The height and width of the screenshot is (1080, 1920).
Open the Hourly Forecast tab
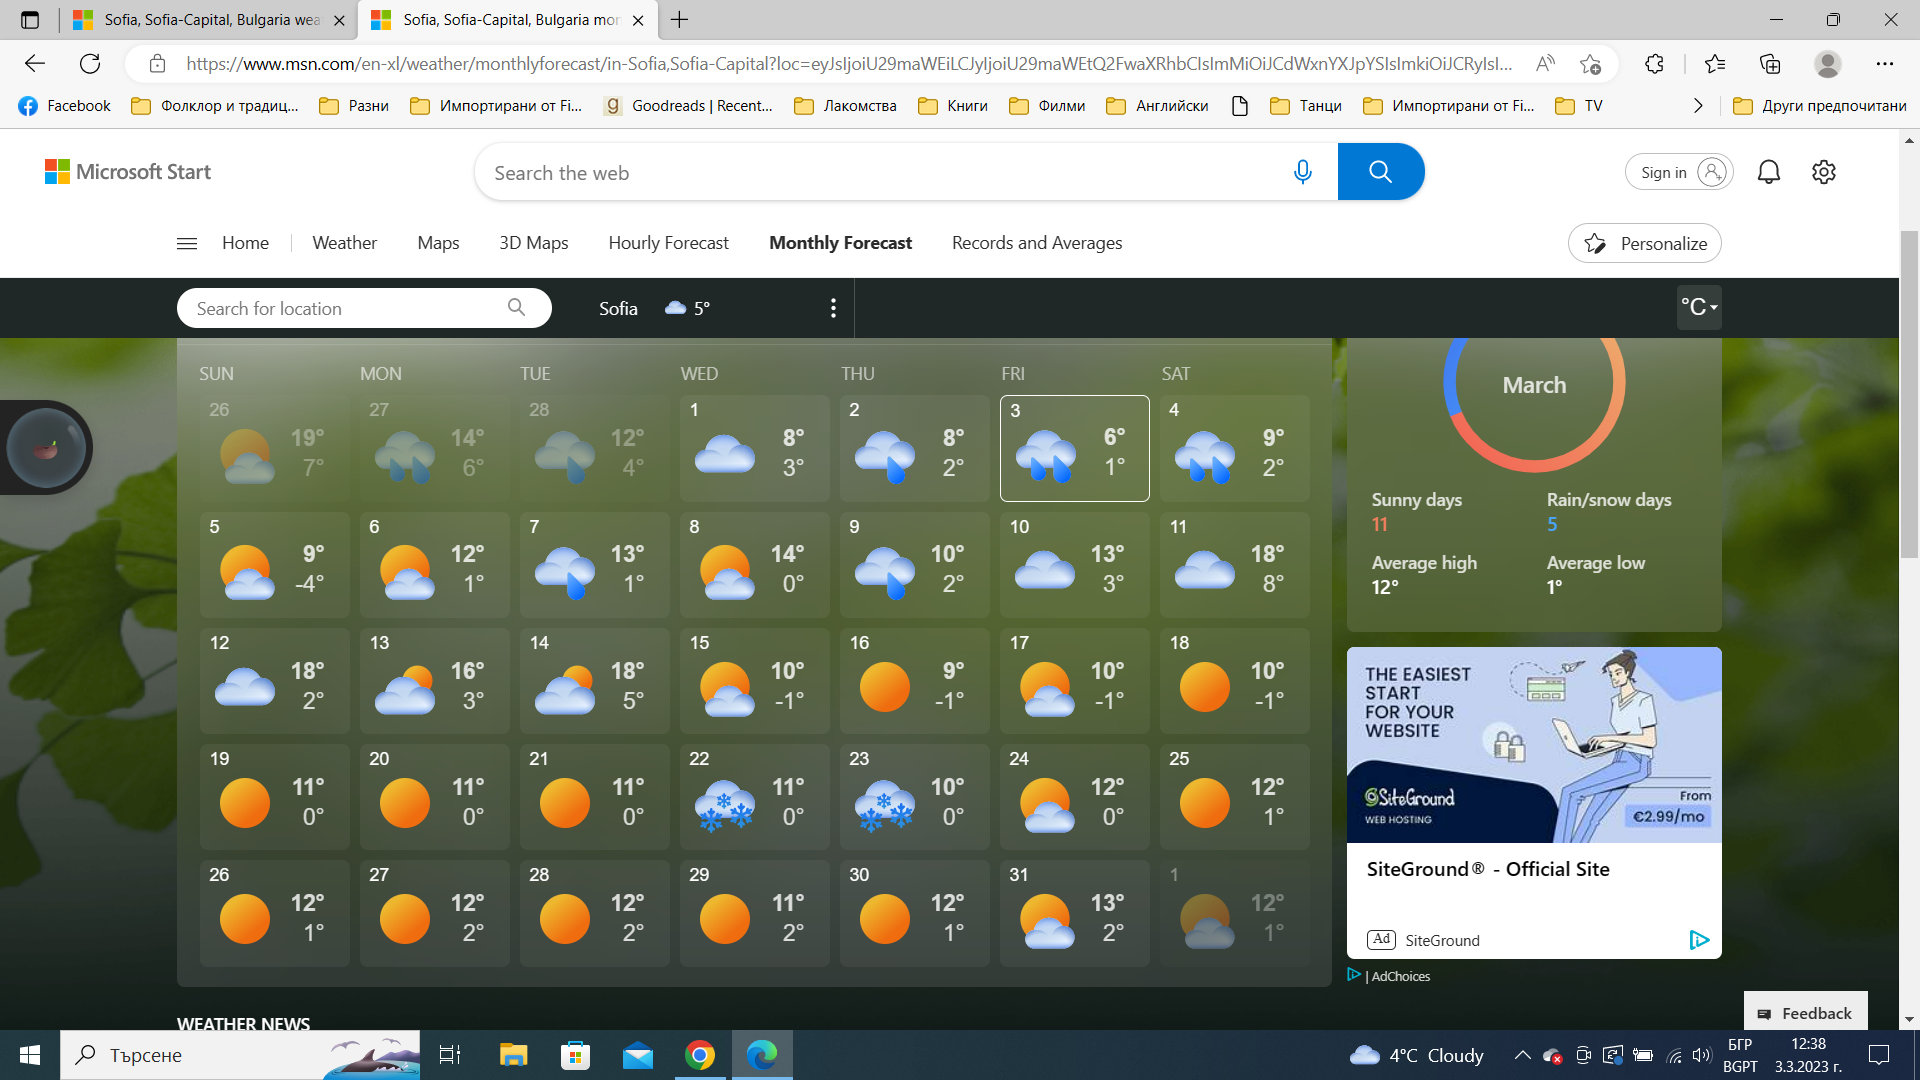[x=668, y=243]
